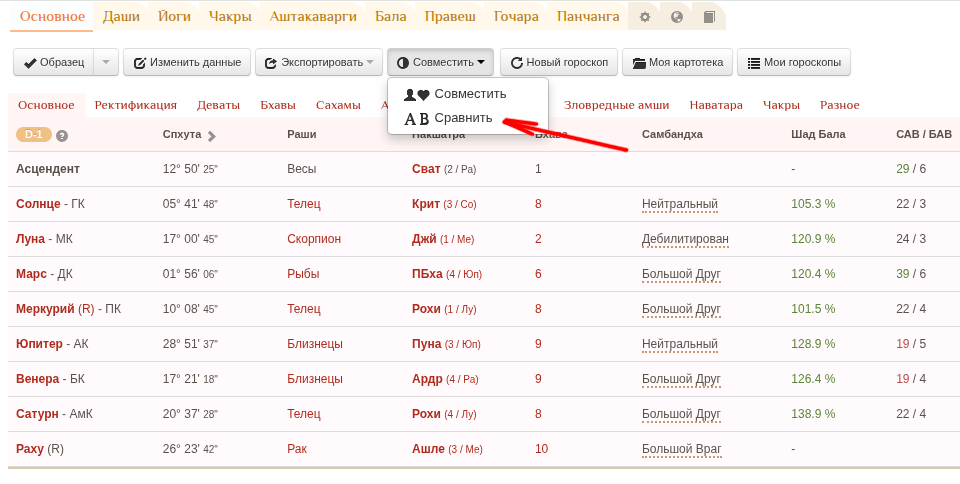Click the 39 / 6 САВ value
This screenshot has height=484, width=960.
click(911, 274)
